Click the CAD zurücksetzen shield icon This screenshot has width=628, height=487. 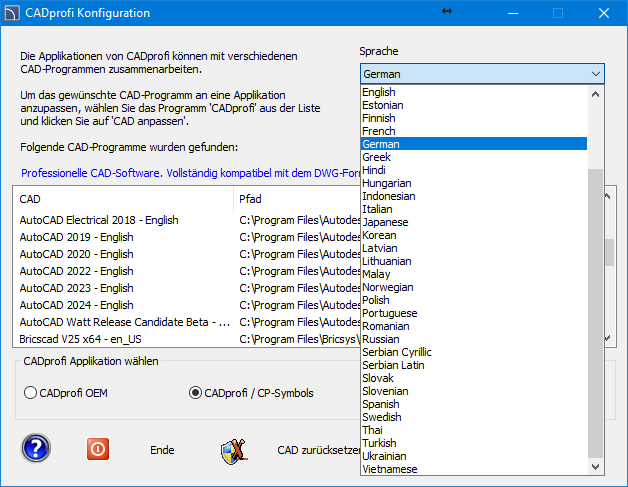[x=234, y=450]
